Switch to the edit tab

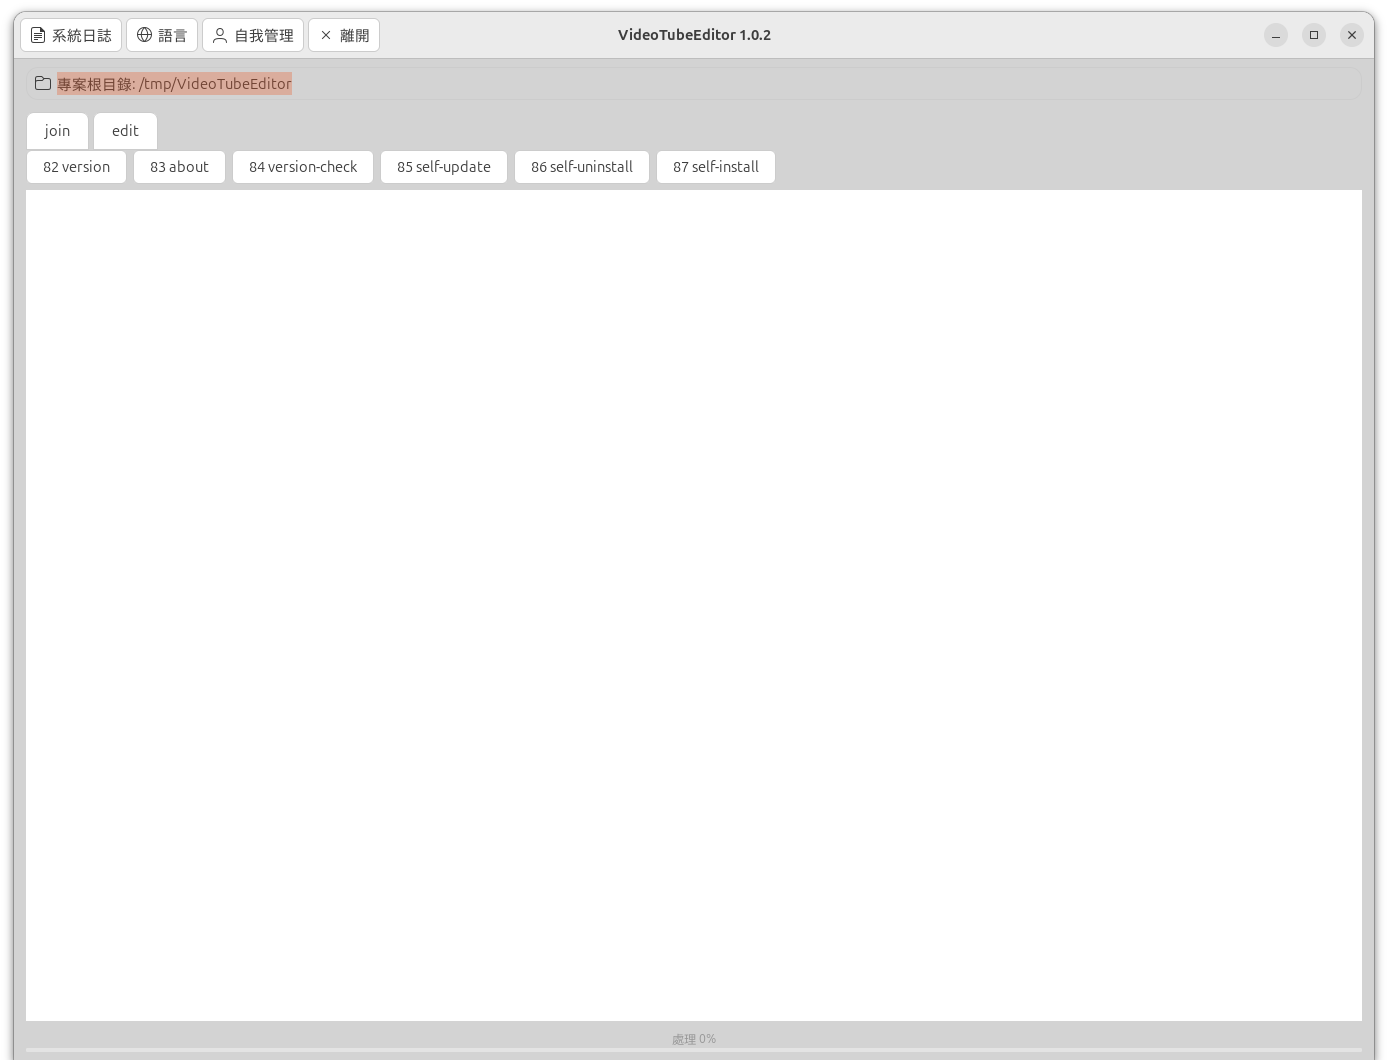[125, 131]
